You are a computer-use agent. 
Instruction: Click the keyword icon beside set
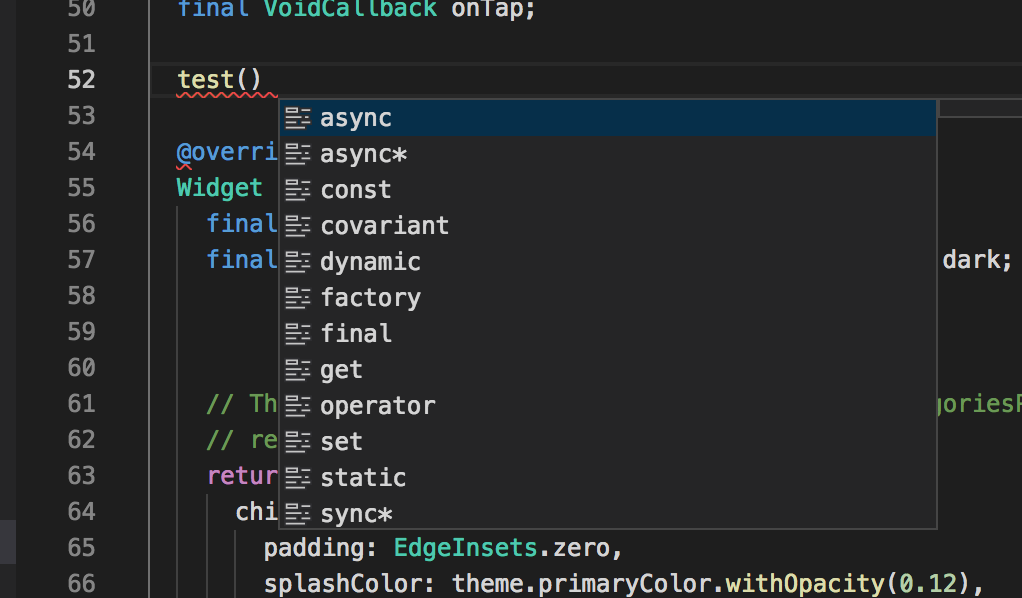click(298, 441)
